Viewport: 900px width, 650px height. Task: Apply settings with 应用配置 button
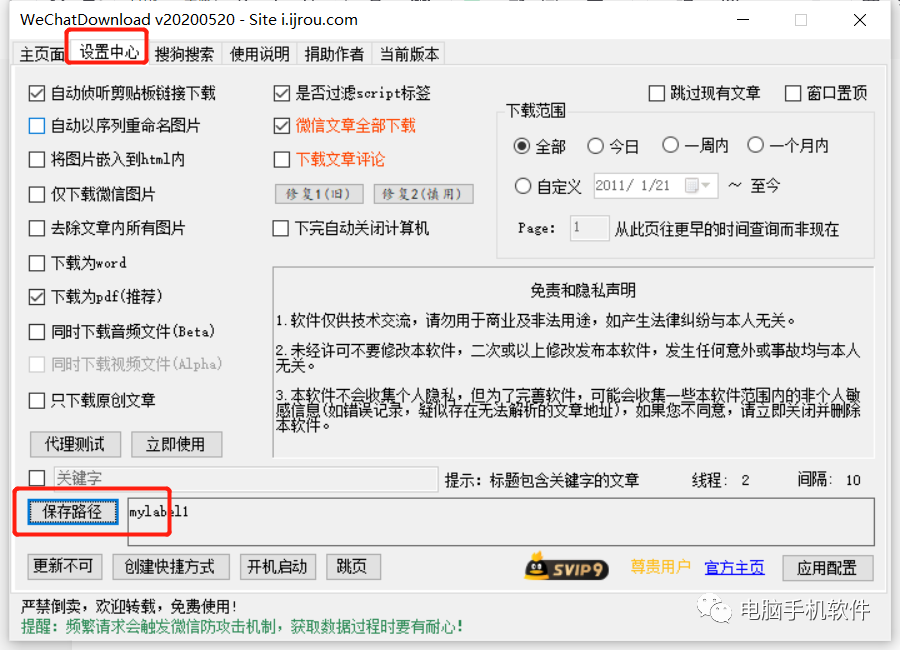click(x=828, y=568)
